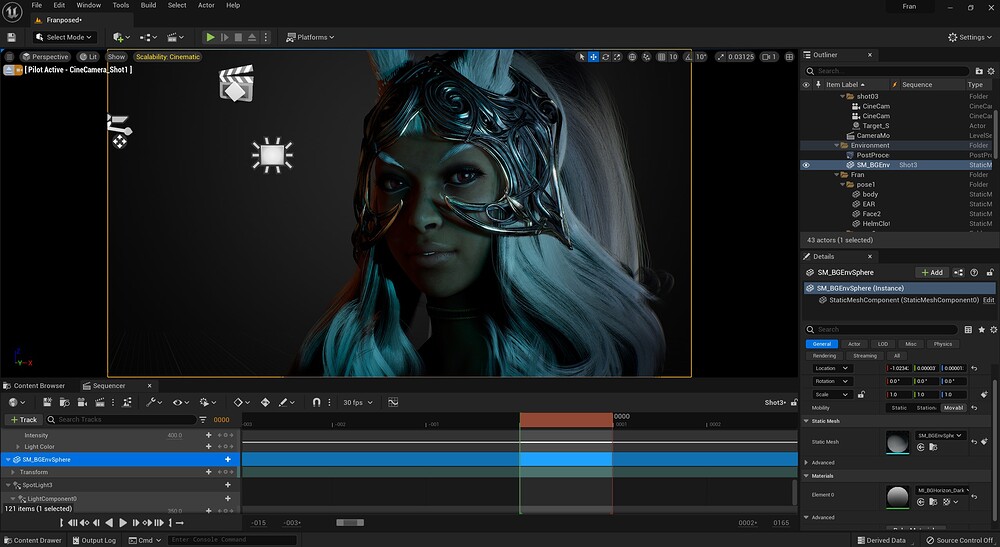1000x547 pixels.
Task: Toggle the Details panel lock icon
Action: pyautogui.click(x=990, y=272)
